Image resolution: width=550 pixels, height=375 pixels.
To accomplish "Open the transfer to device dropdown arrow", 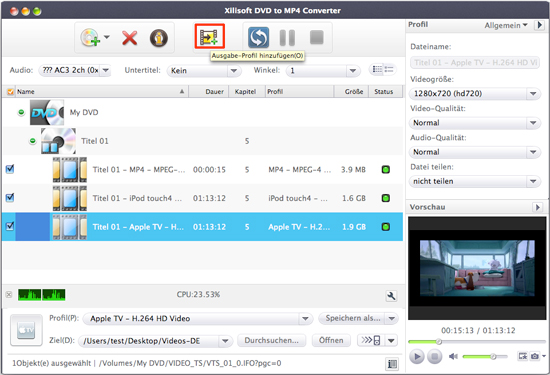I will [x=391, y=340].
